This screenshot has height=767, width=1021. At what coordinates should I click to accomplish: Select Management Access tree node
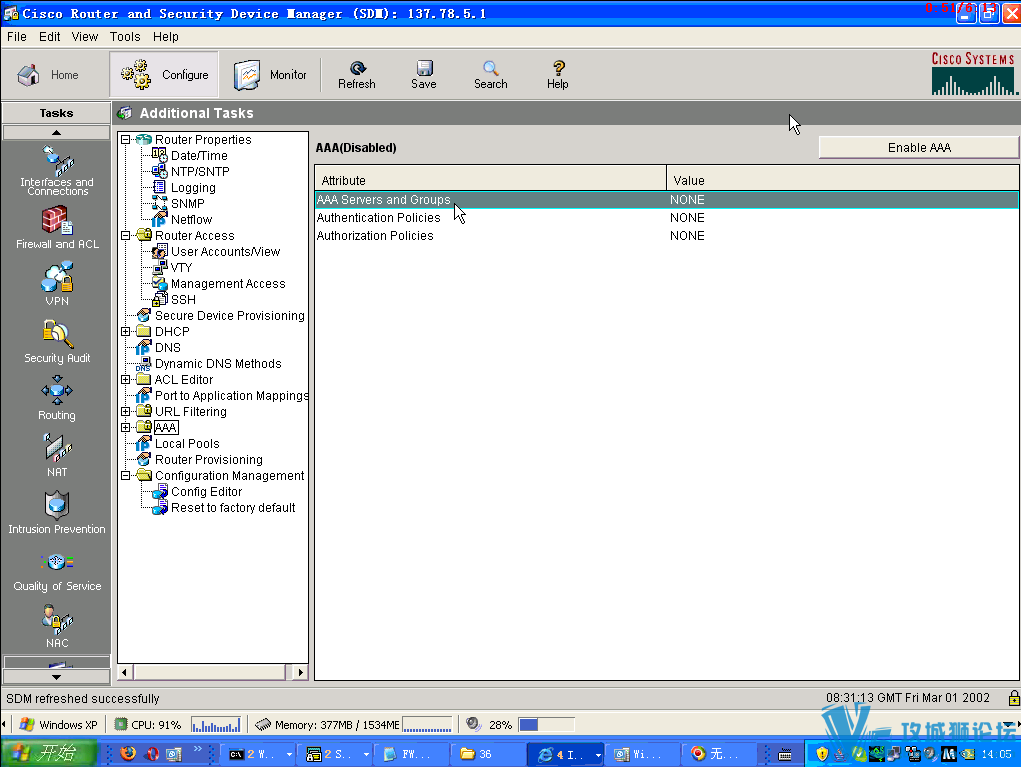click(x=228, y=284)
